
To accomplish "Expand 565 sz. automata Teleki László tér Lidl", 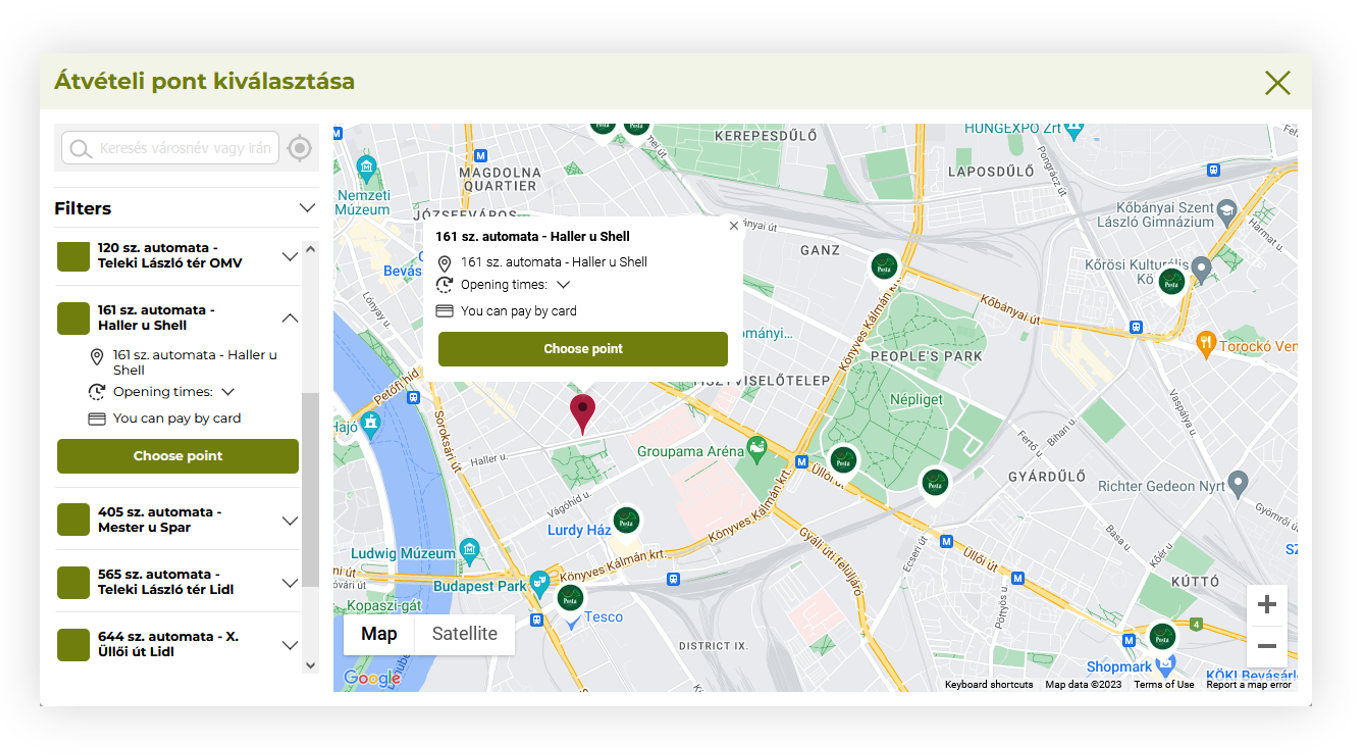I will click(290, 582).
